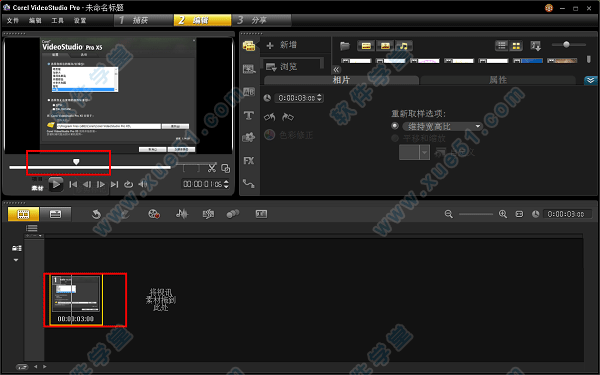The height and width of the screenshot is (375, 600).
Task: Open the Transition library icon
Action: click(249, 92)
